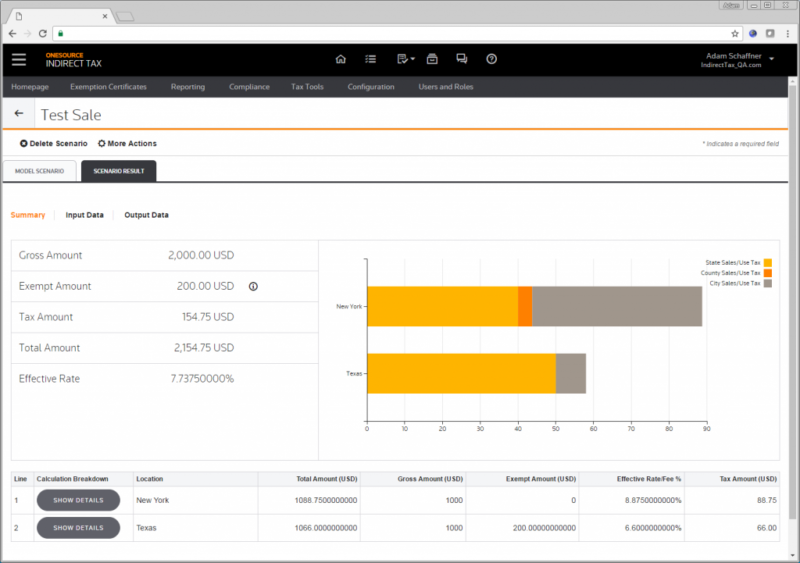The image size is (800, 563).
Task: Open the Reporting menu
Action: click(187, 87)
